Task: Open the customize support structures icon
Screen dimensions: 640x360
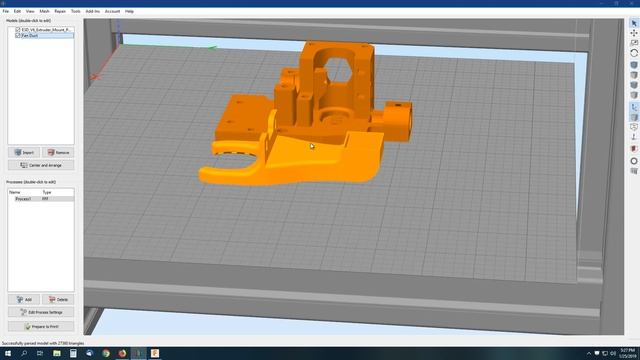Action: (634, 171)
